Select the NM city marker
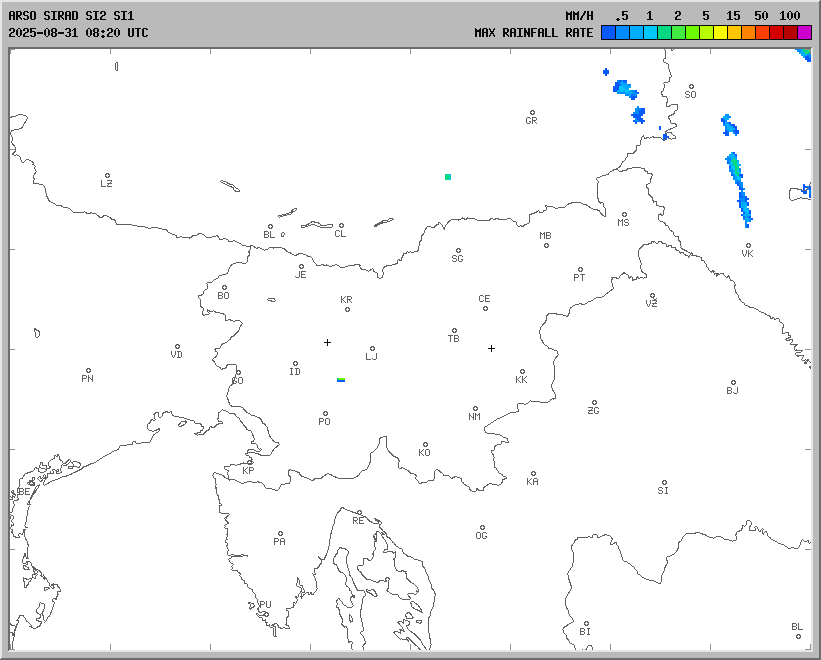The height and width of the screenshot is (660, 821). pyautogui.click(x=475, y=409)
